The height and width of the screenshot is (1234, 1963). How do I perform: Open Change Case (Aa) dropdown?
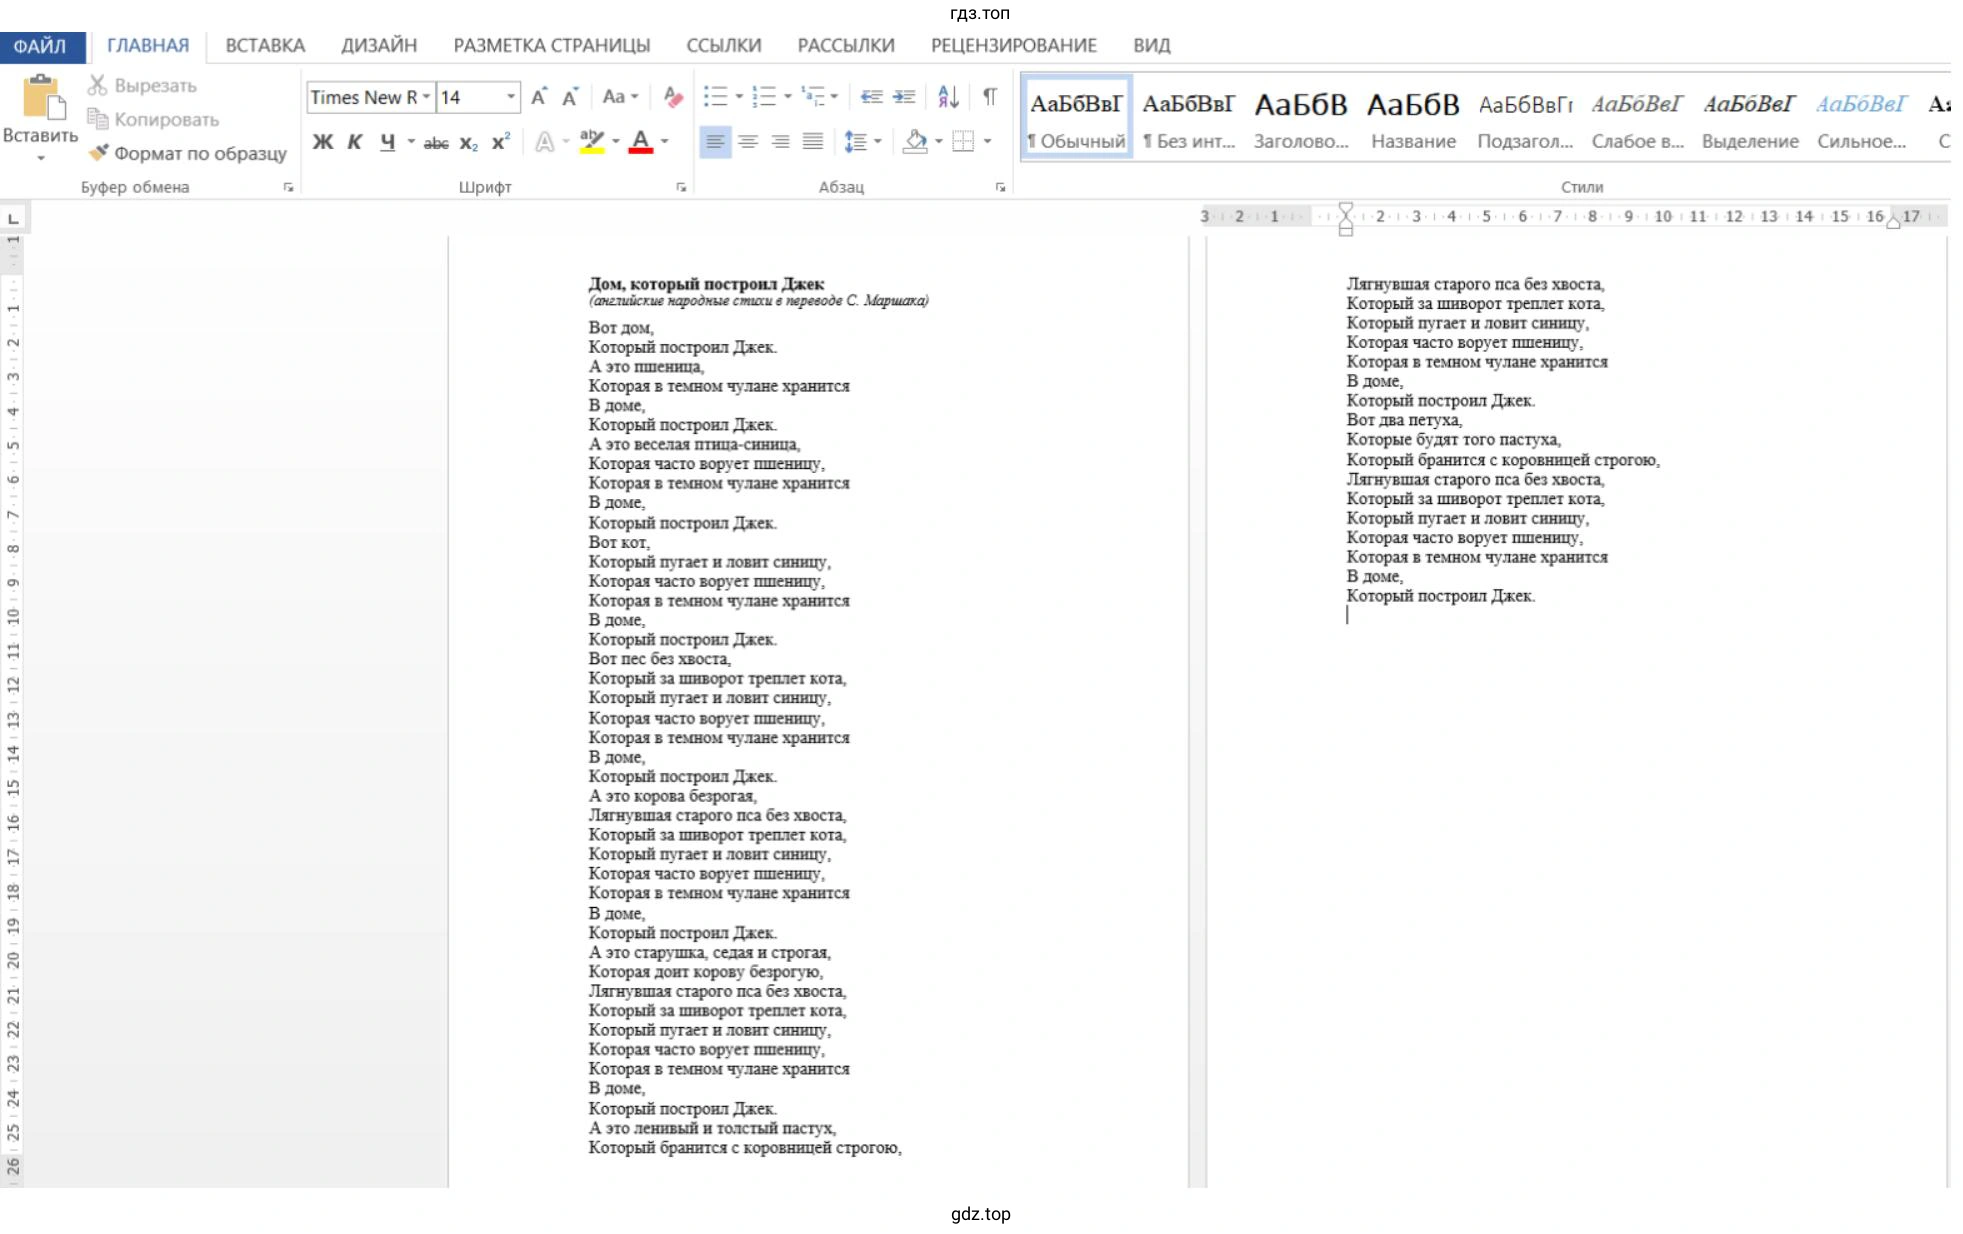pyautogui.click(x=620, y=97)
